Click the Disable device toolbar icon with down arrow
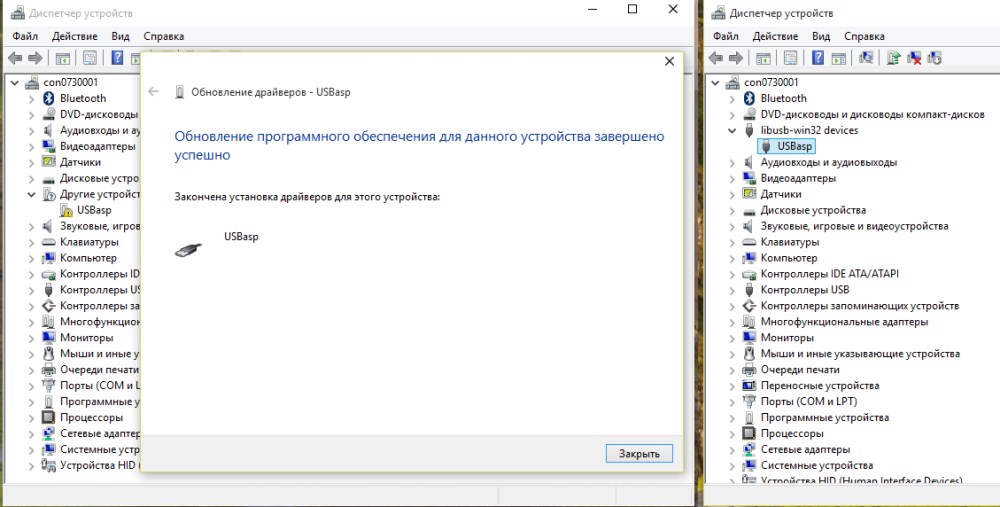 click(934, 58)
